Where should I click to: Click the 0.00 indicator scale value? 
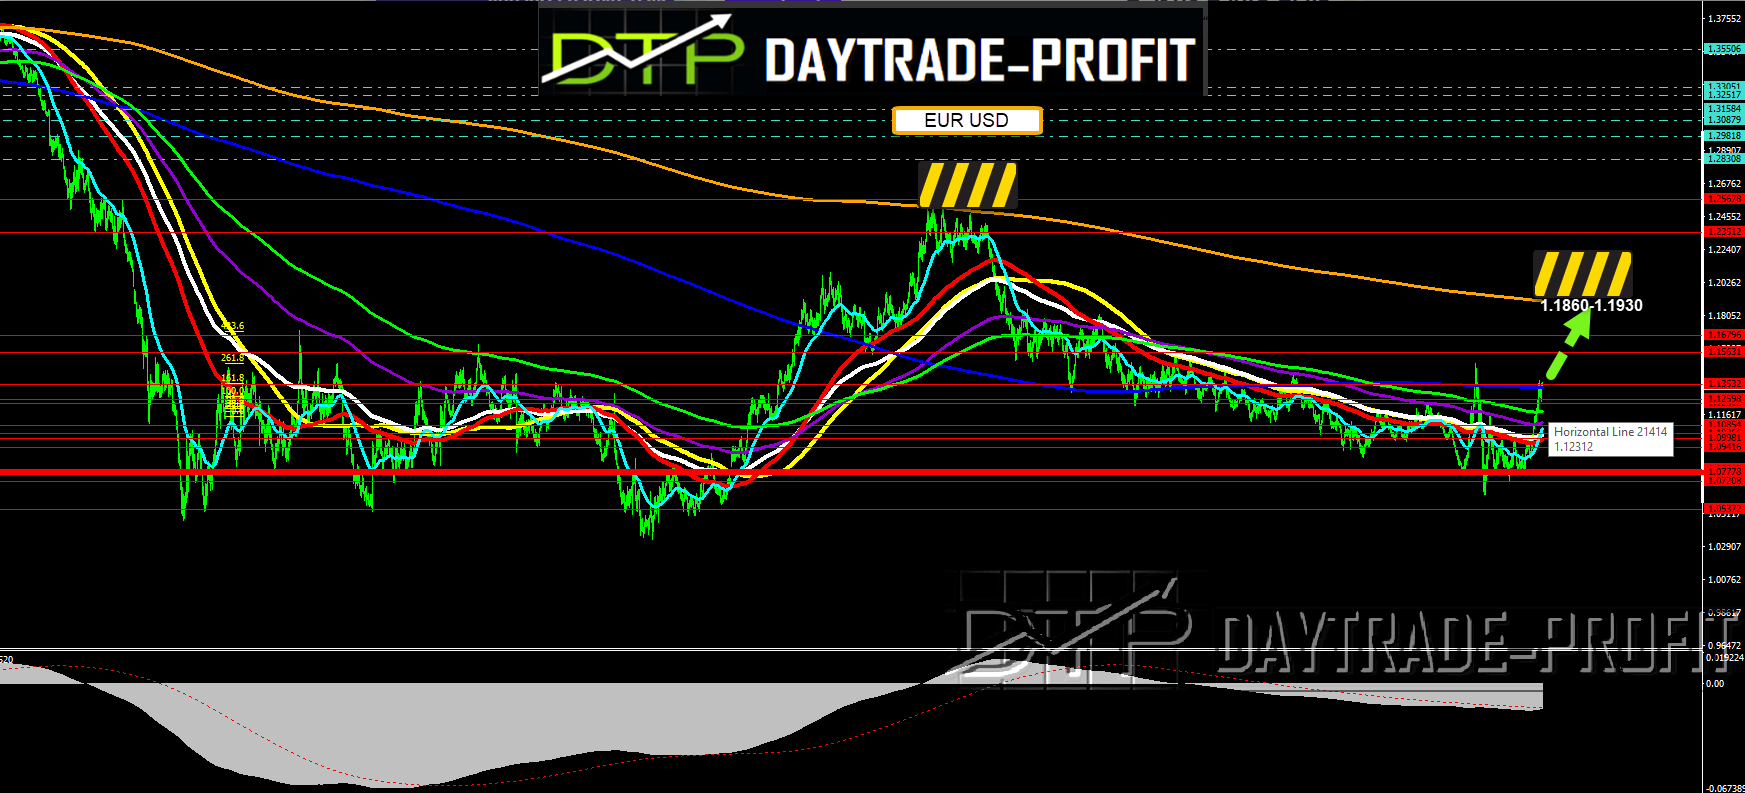[1715, 684]
